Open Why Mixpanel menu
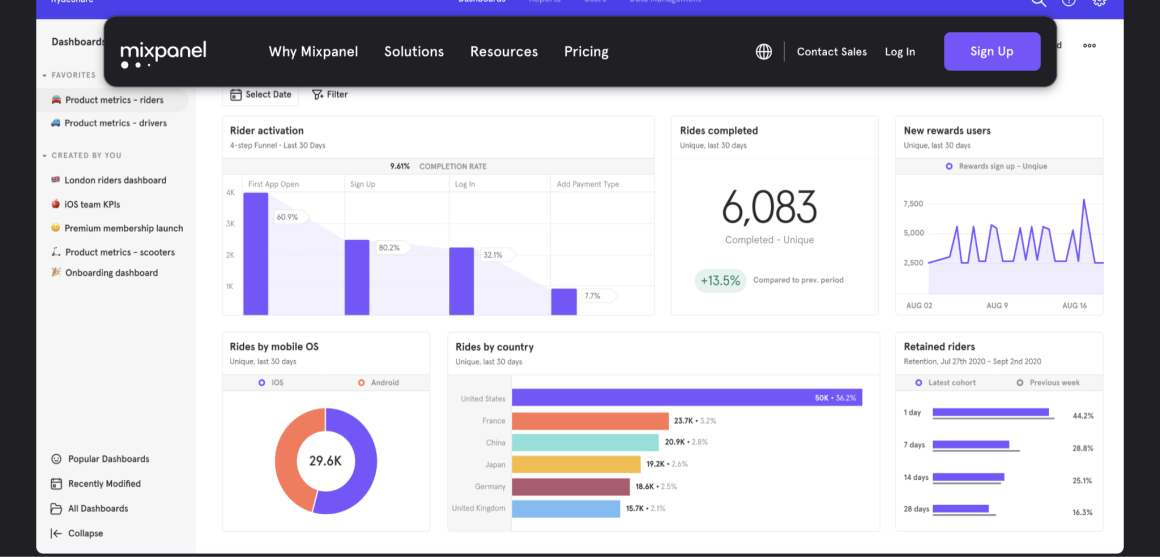Screen dimensions: 1160x557 (313, 52)
